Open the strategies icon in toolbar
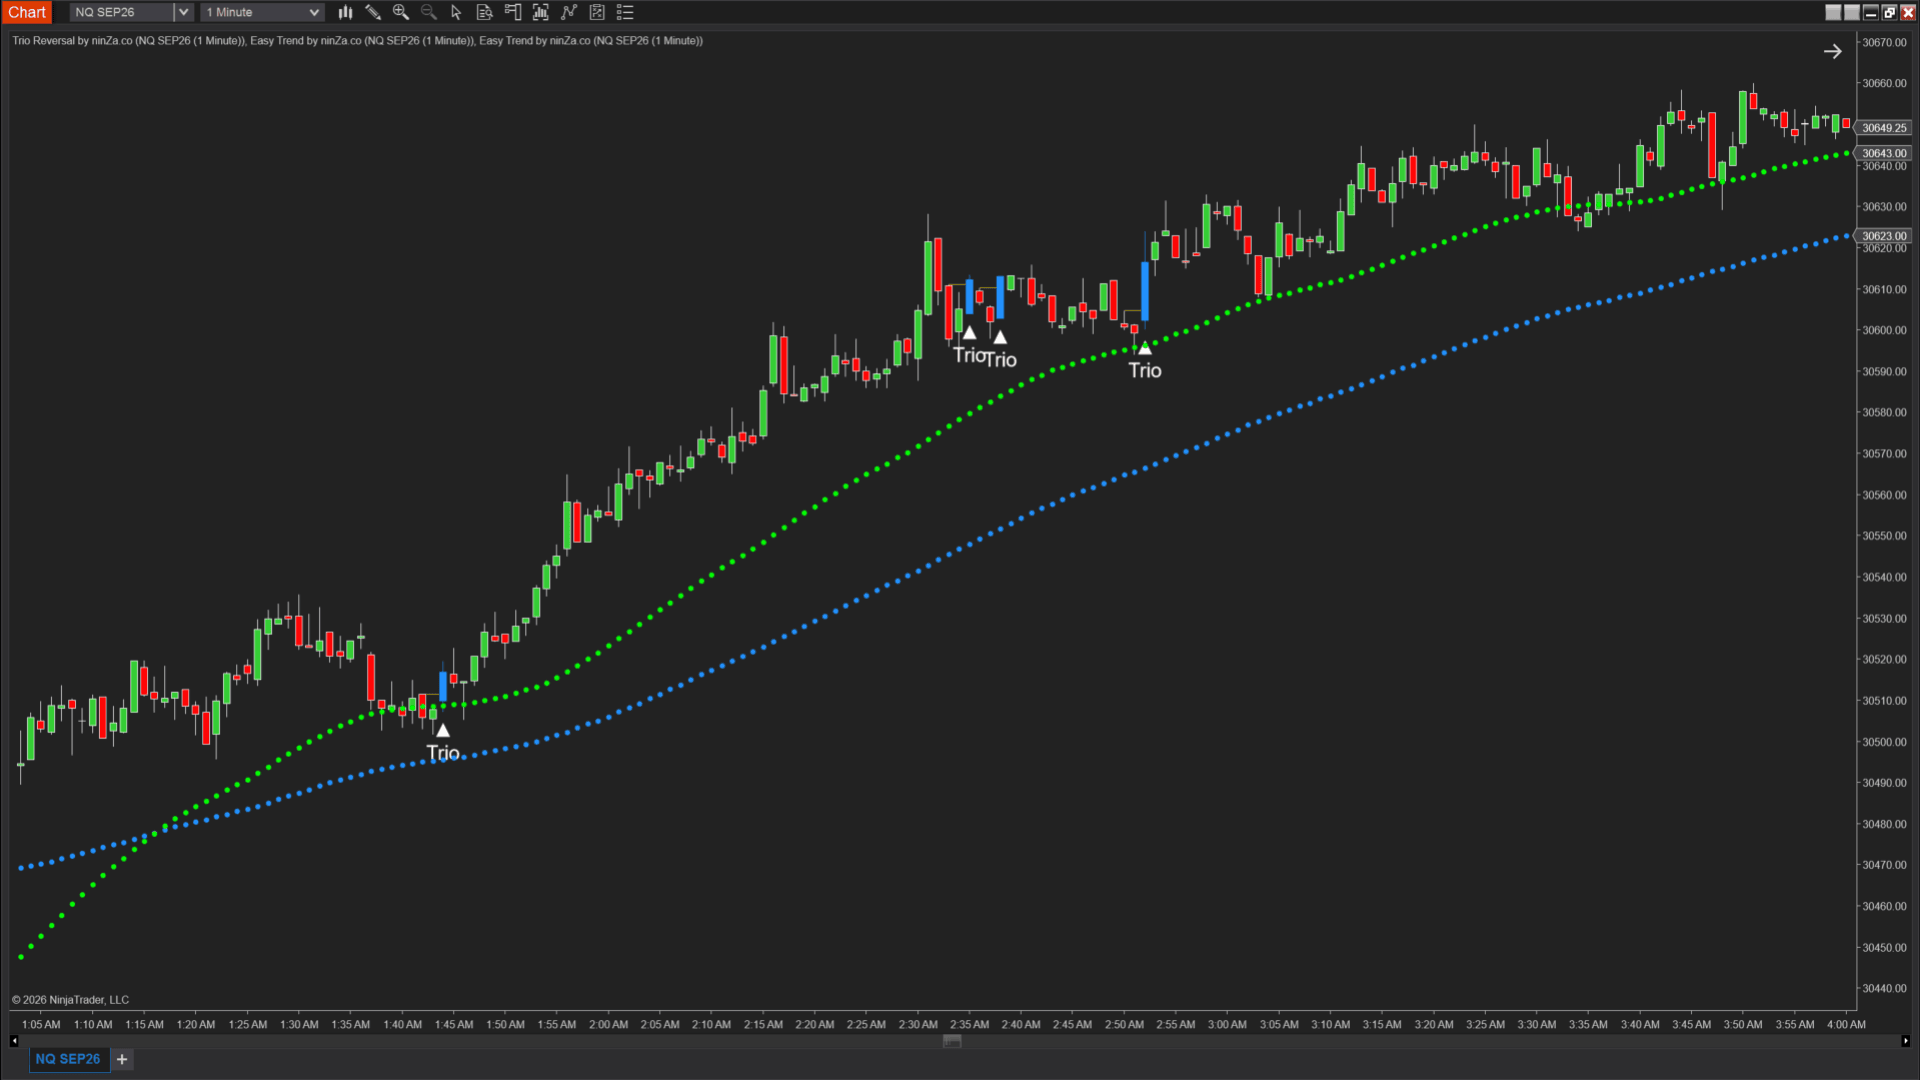This screenshot has width=1920, height=1080. click(x=597, y=12)
